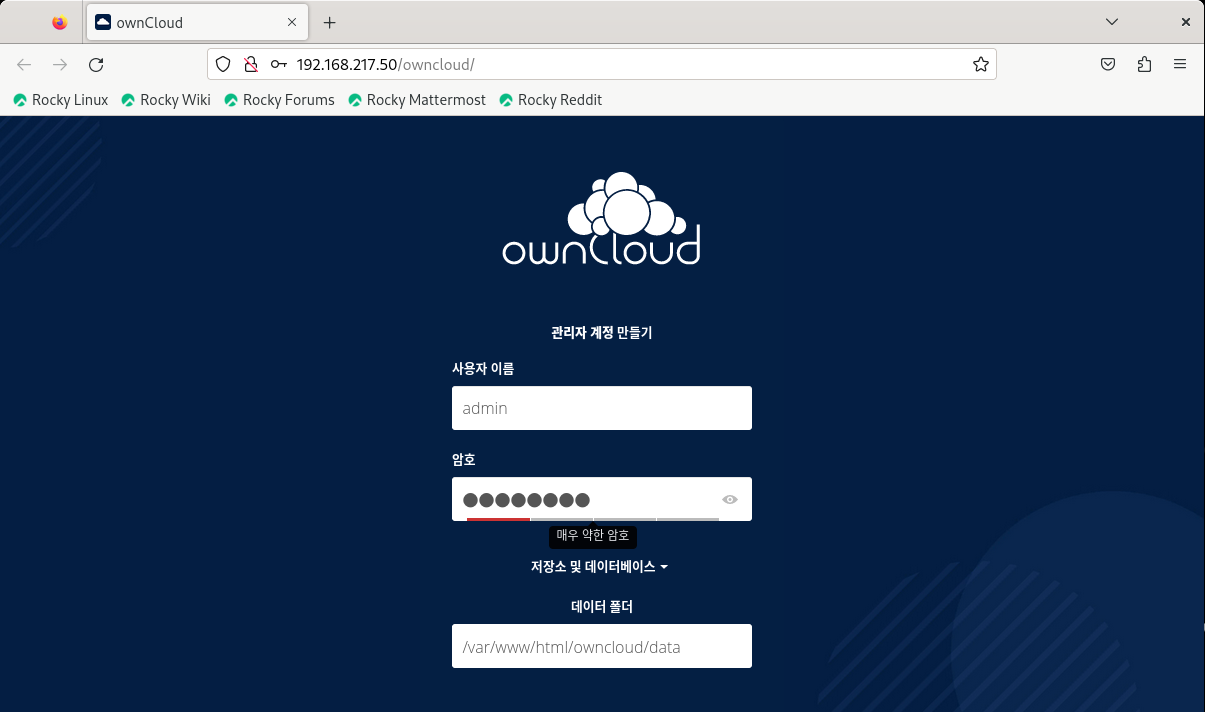
Task: Click the insecure connection lock icon
Action: 251,64
